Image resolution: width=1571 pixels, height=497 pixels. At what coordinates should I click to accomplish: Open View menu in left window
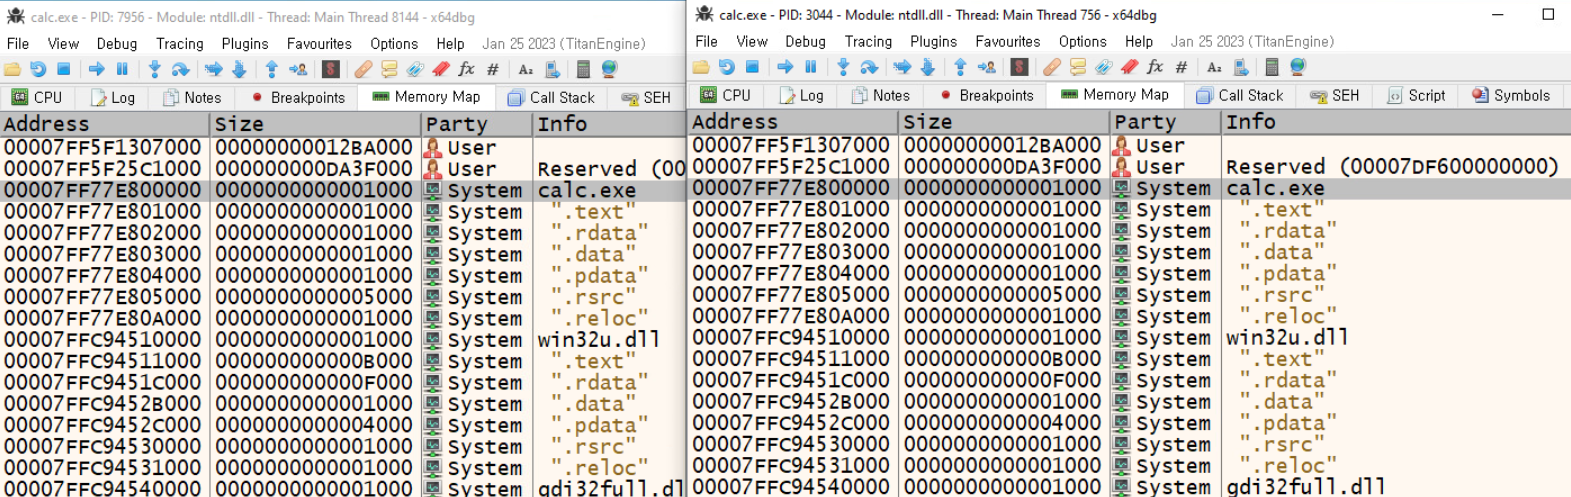pyautogui.click(x=63, y=43)
